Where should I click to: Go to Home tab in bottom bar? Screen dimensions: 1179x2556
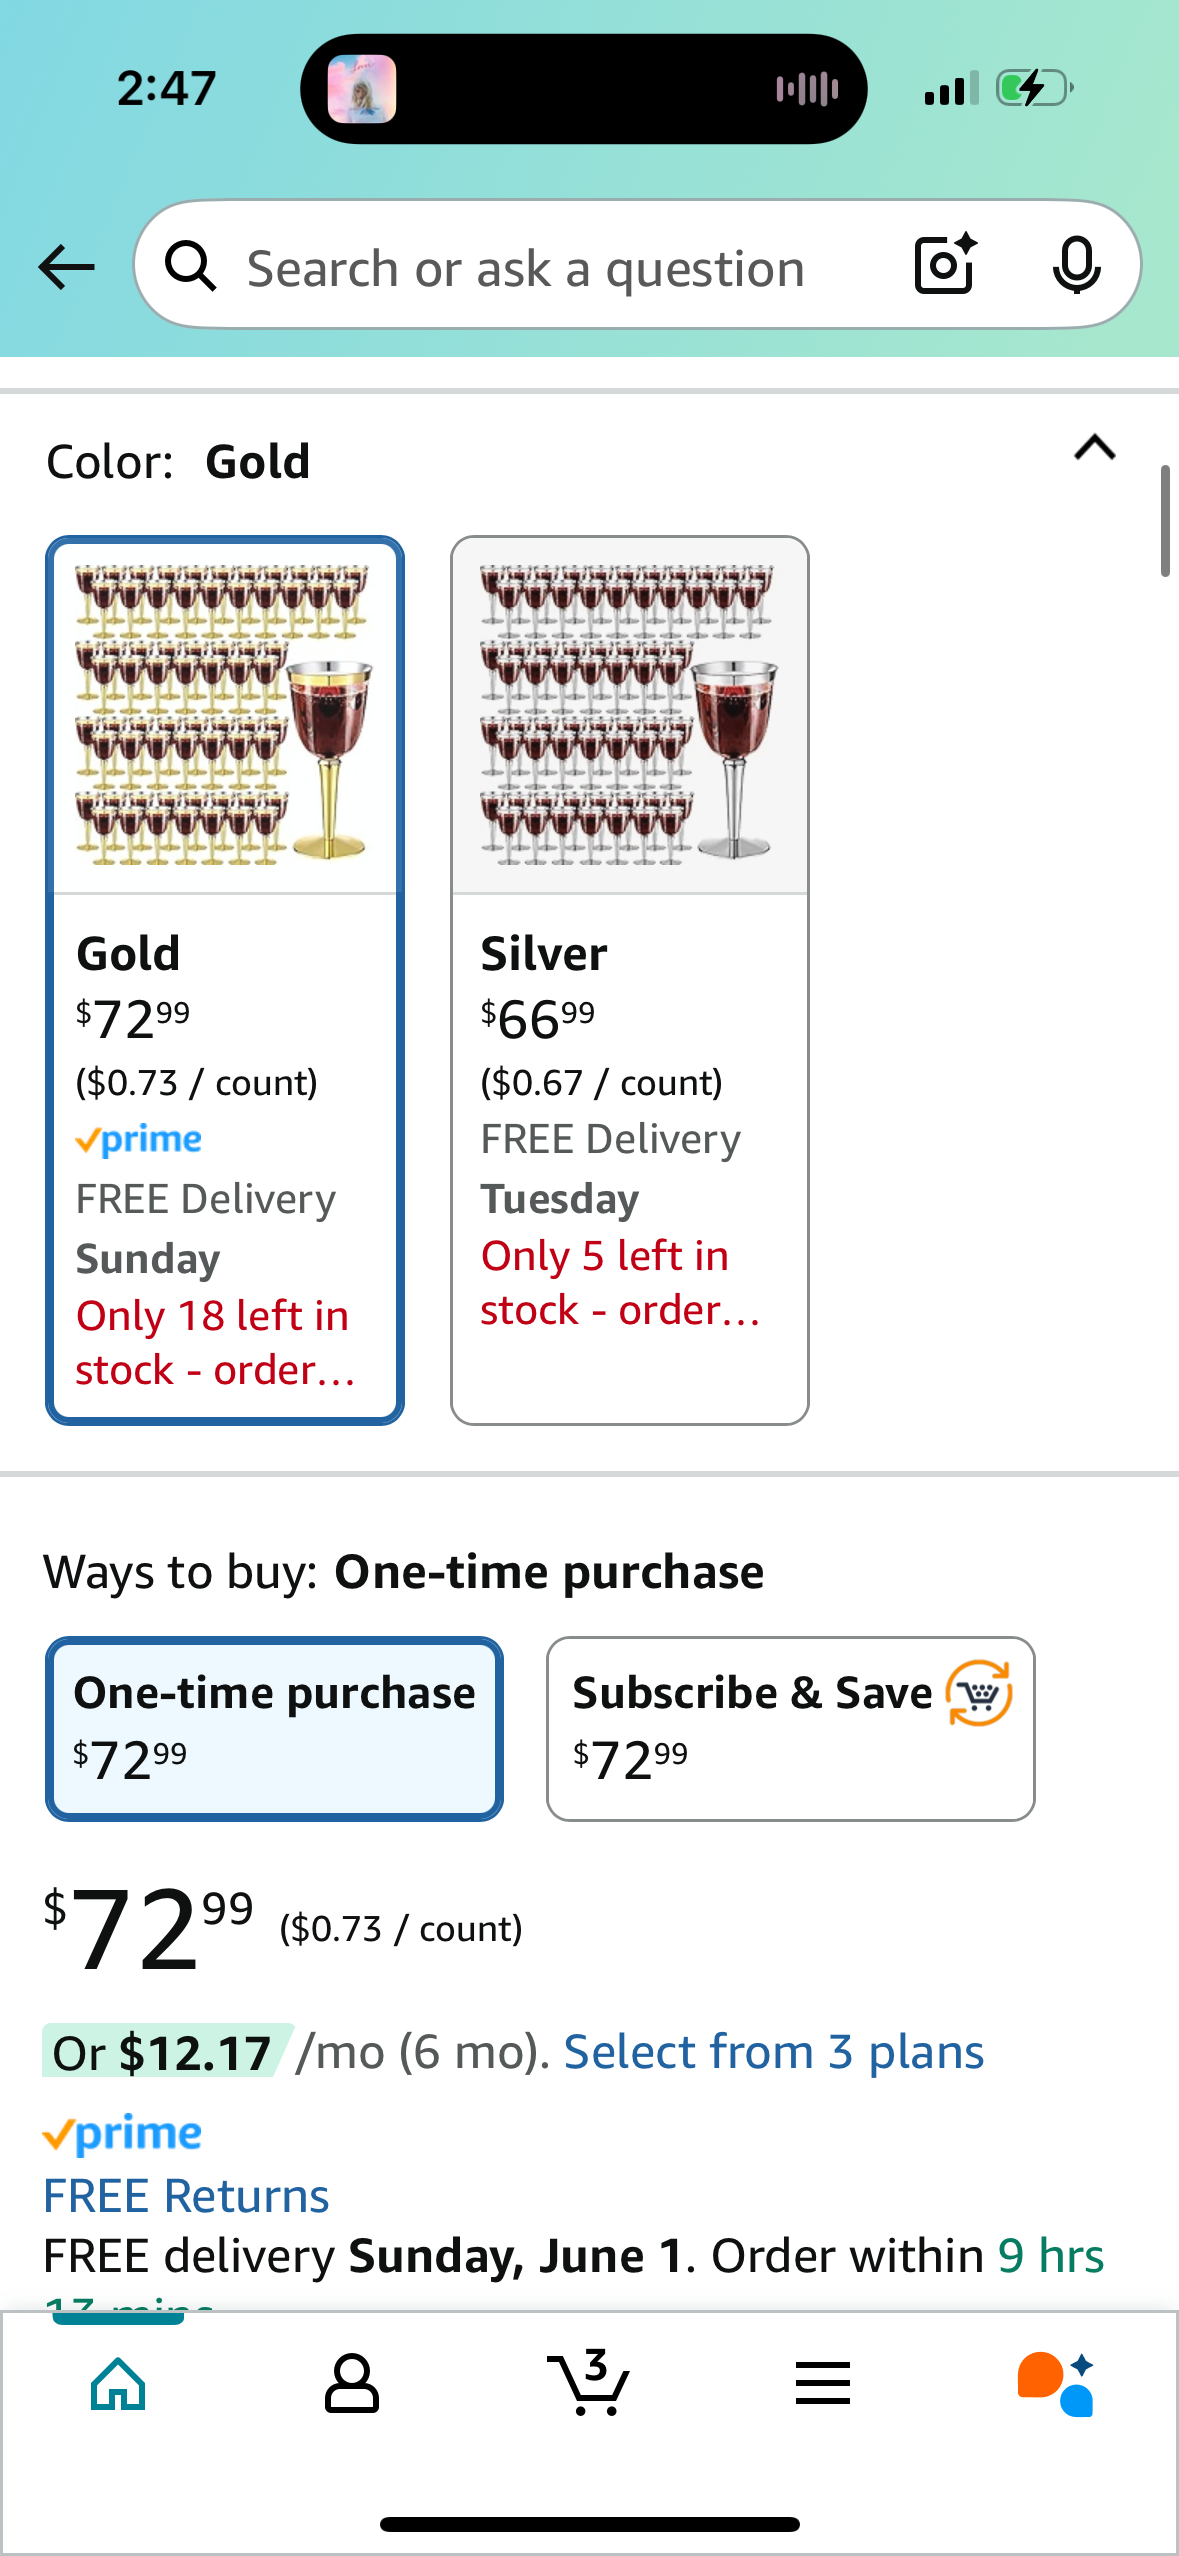coord(118,2384)
